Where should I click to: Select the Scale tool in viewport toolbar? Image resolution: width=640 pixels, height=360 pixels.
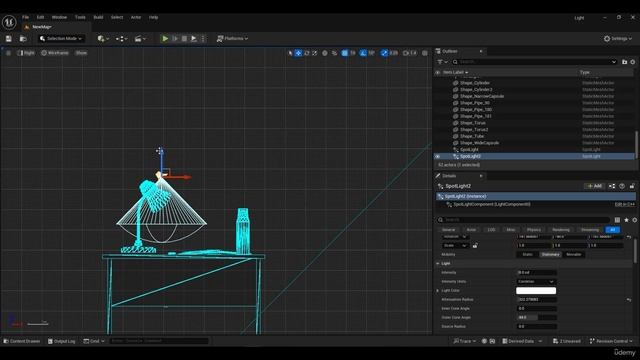315,53
